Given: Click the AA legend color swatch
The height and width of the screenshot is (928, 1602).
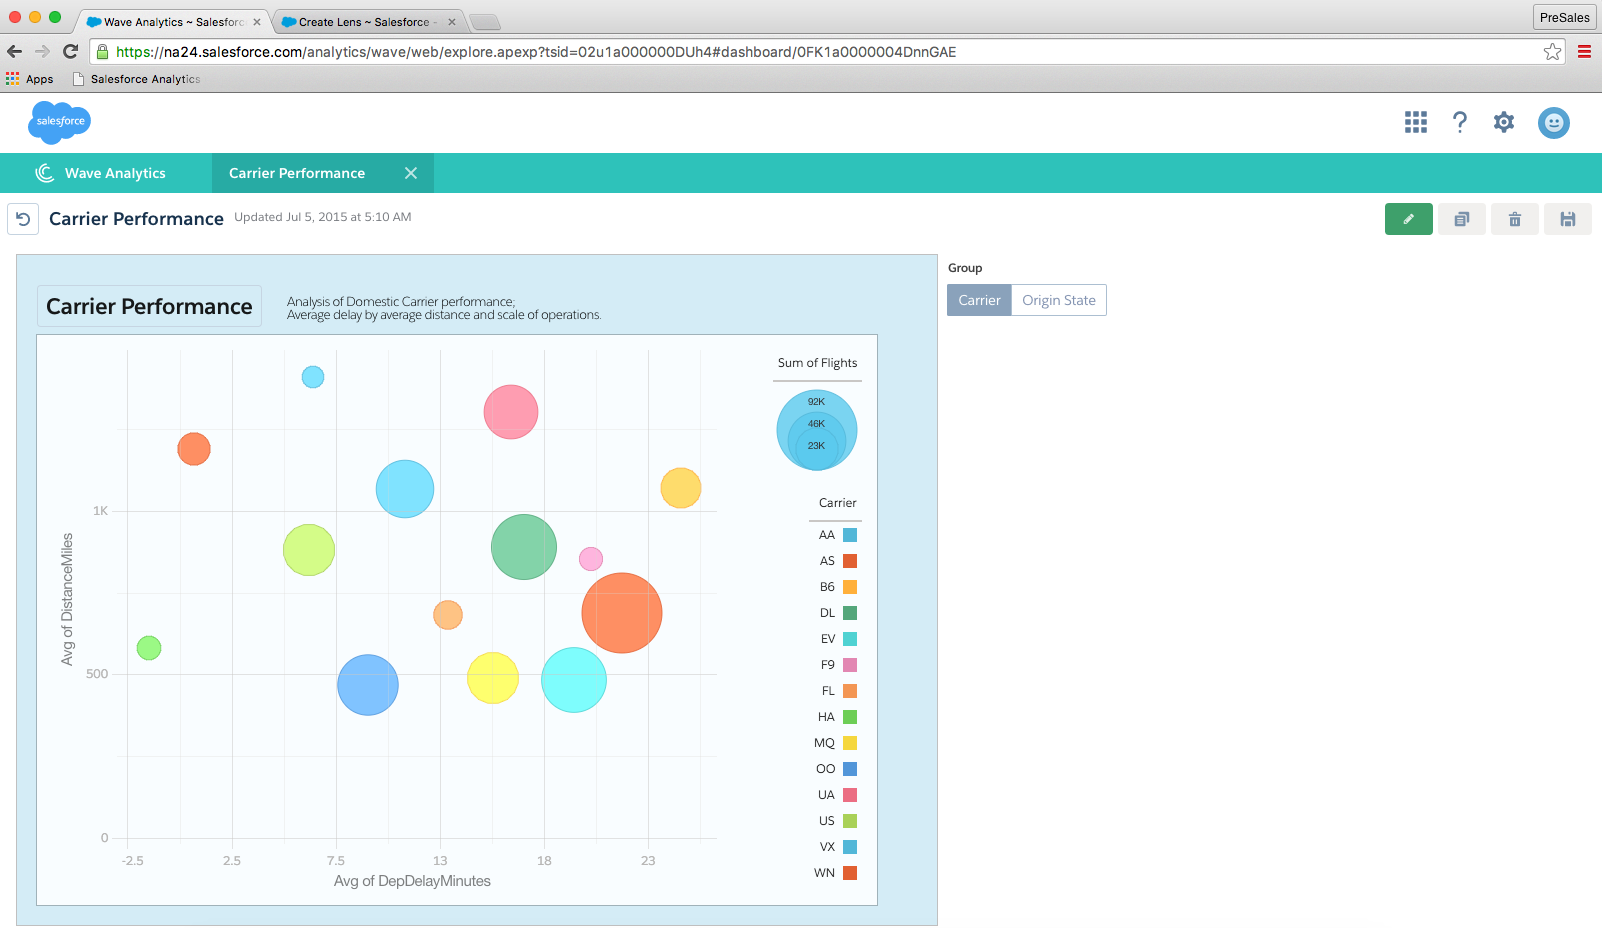Looking at the screenshot, I should click(850, 535).
